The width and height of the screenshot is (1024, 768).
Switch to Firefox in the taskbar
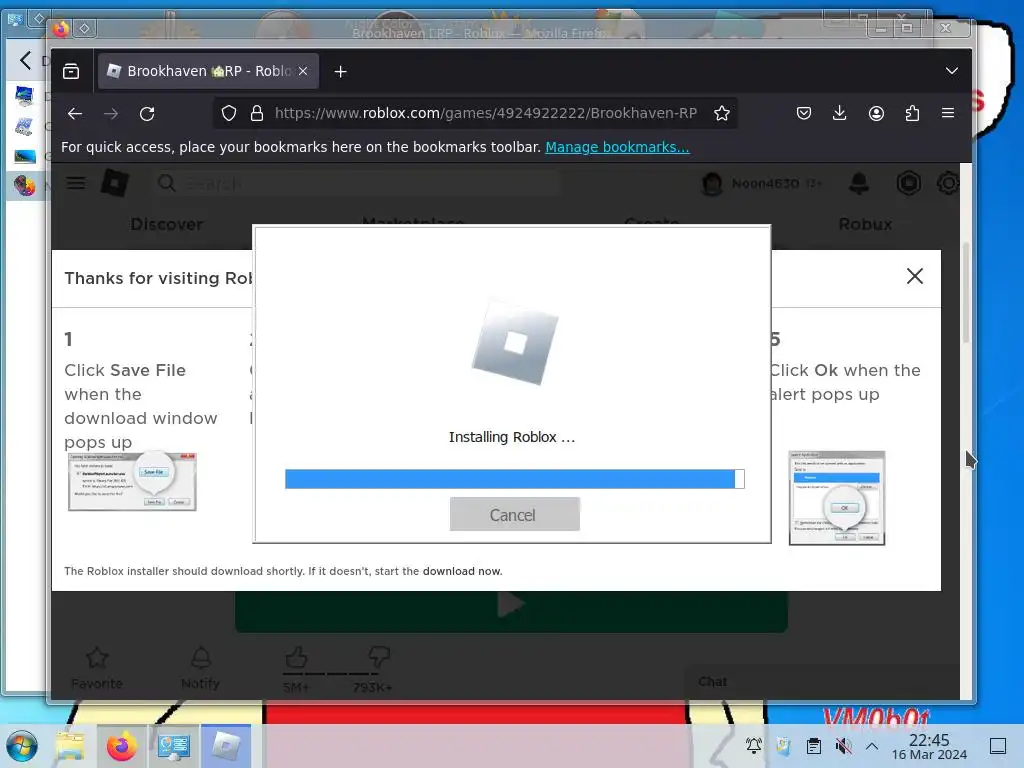122,746
